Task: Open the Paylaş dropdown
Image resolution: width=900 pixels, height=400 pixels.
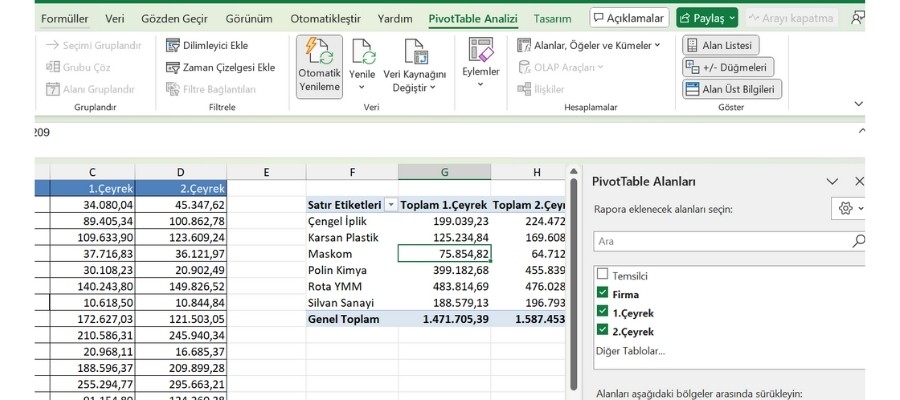Action: click(x=706, y=18)
